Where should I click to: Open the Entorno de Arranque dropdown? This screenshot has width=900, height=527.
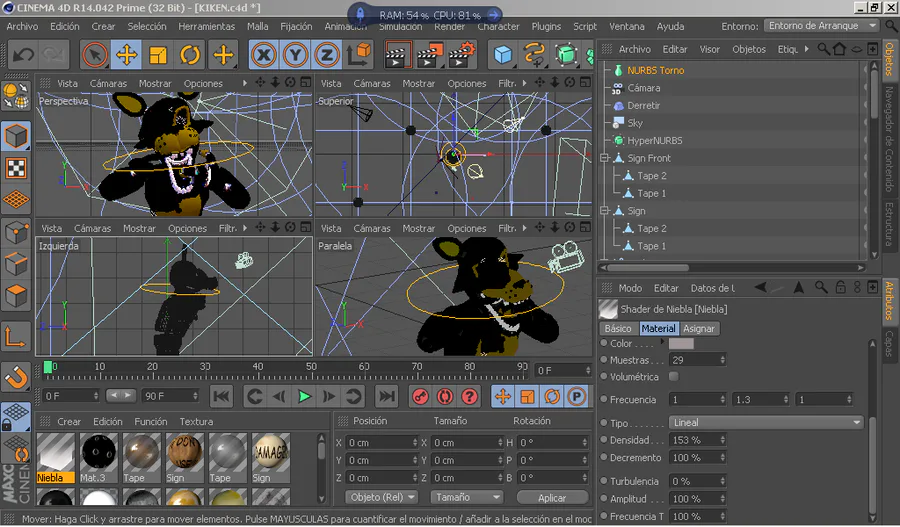tap(822, 26)
